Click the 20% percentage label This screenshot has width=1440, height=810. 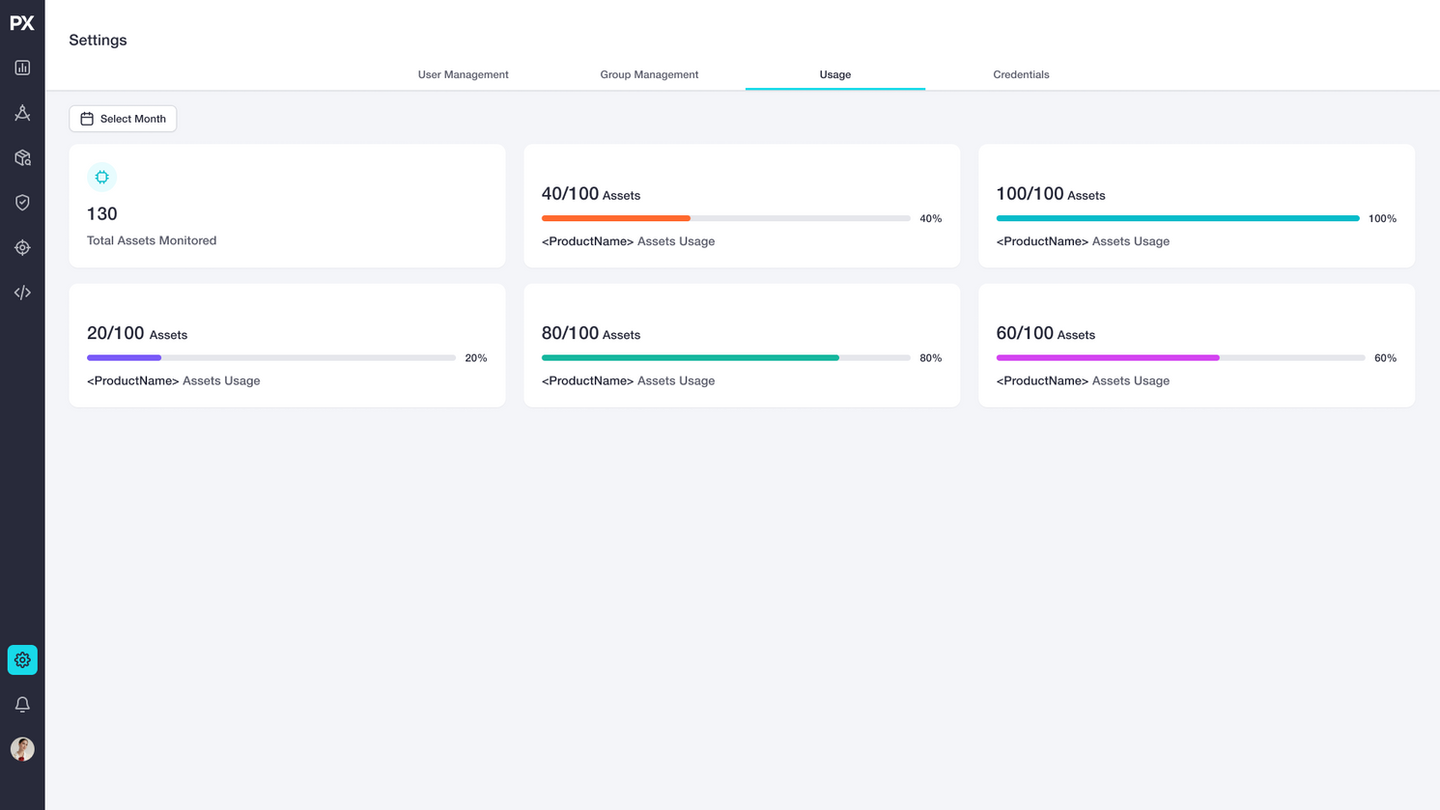[x=476, y=358]
